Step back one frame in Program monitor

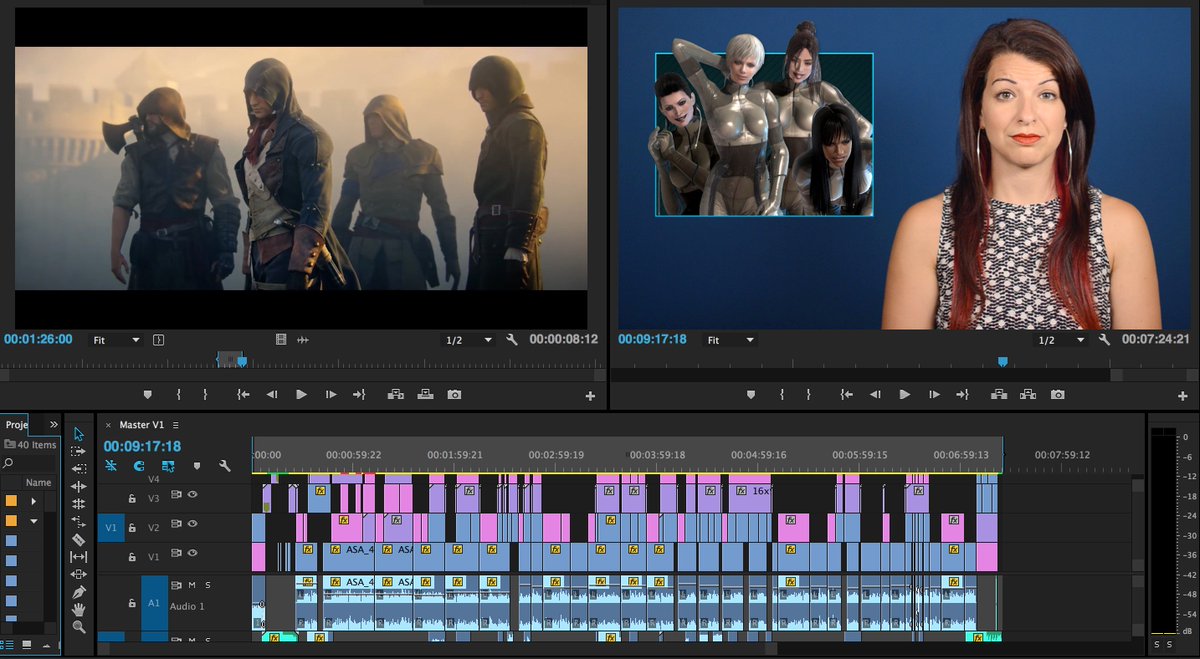875,395
